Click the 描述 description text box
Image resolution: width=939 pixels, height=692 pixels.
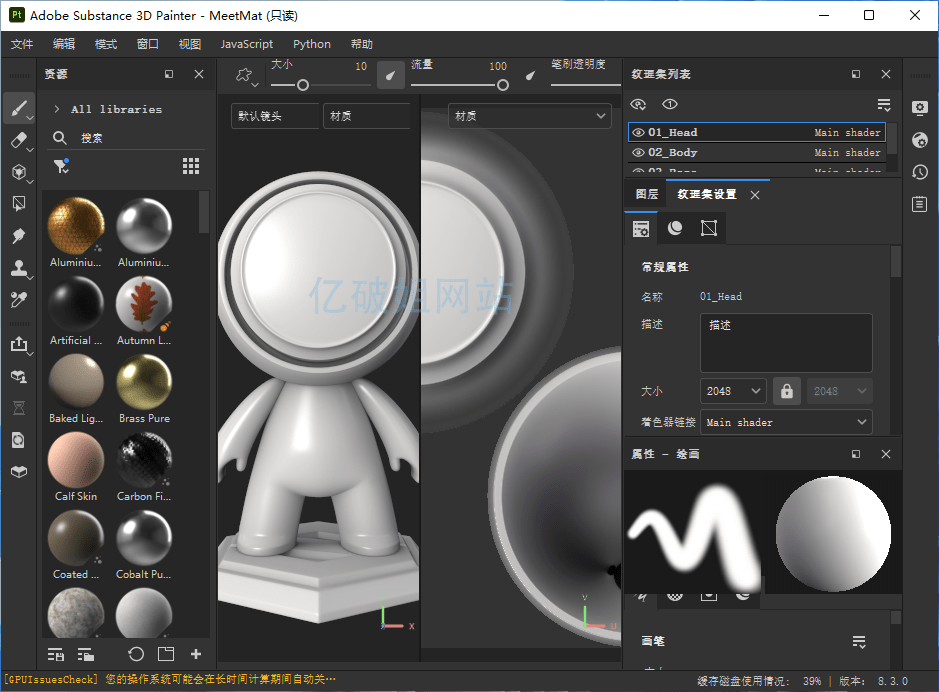786,343
